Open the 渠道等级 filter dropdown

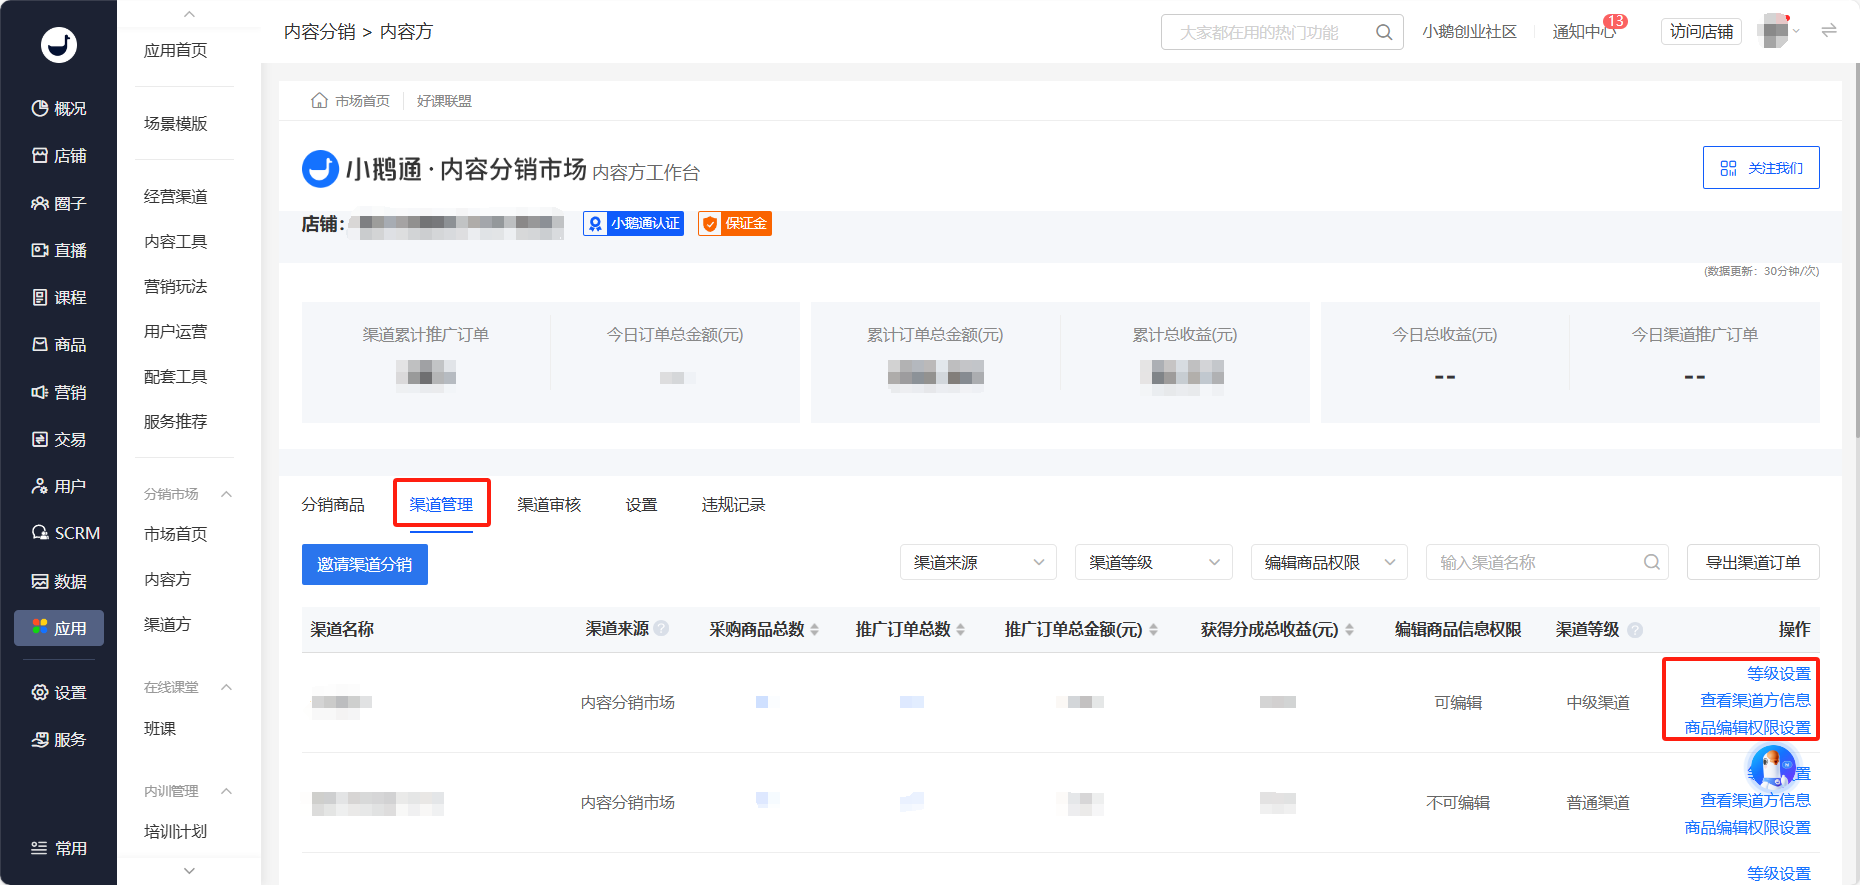coord(1153,562)
